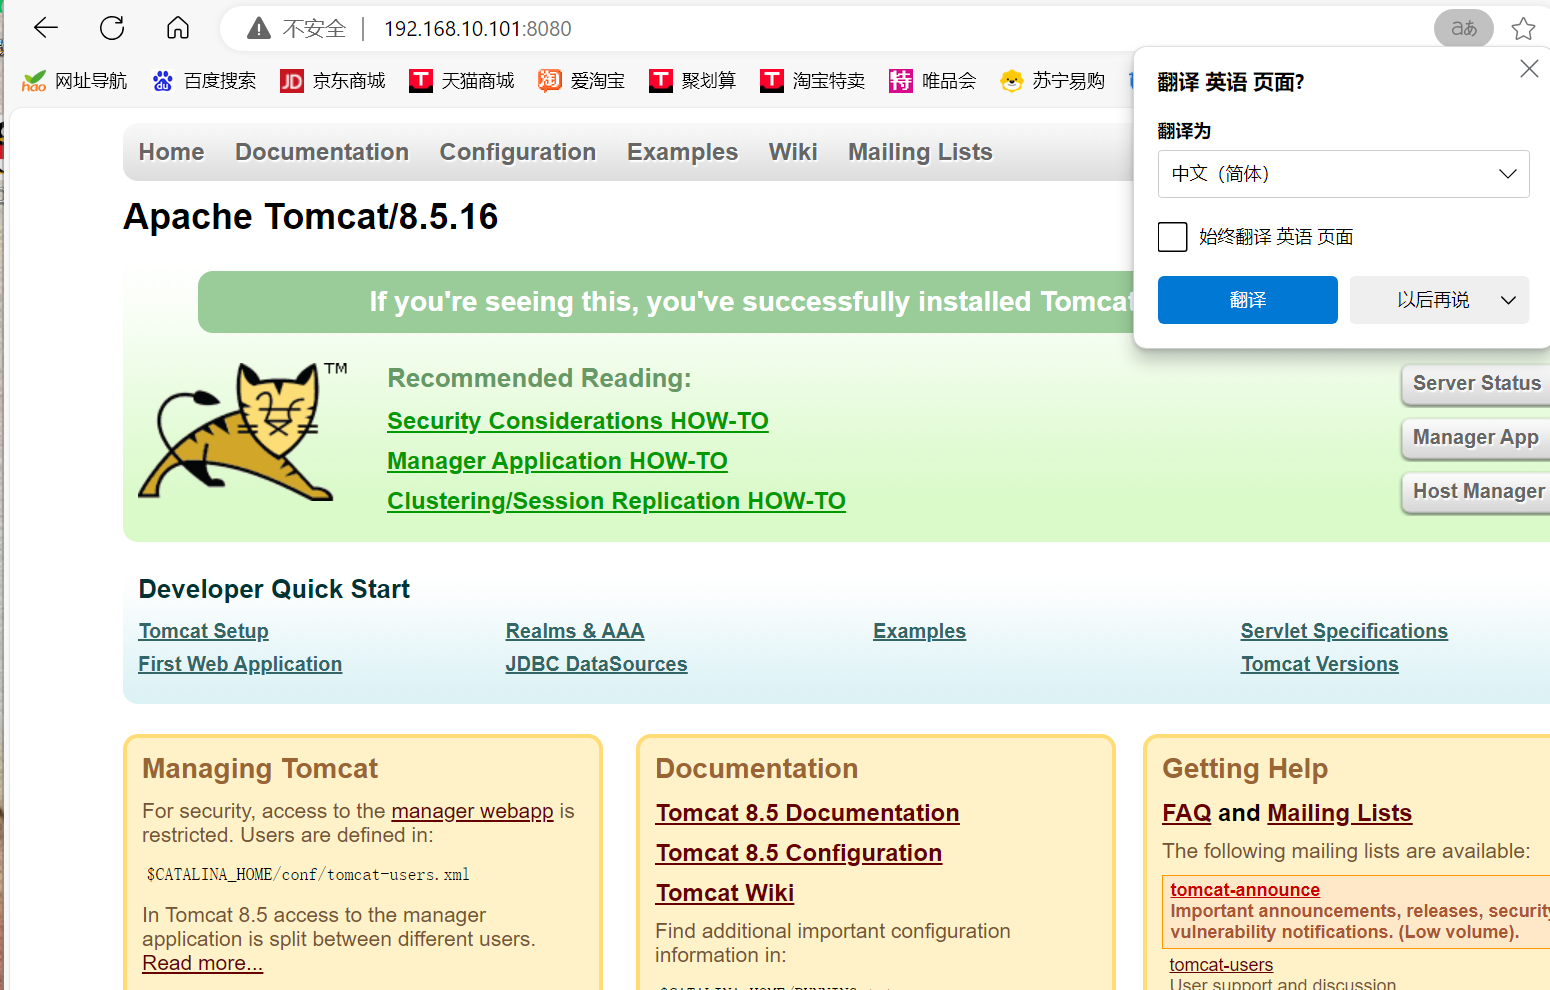Image resolution: width=1550 pixels, height=990 pixels.
Task: Open the 唯品会 bookmark
Action: pos(932,81)
